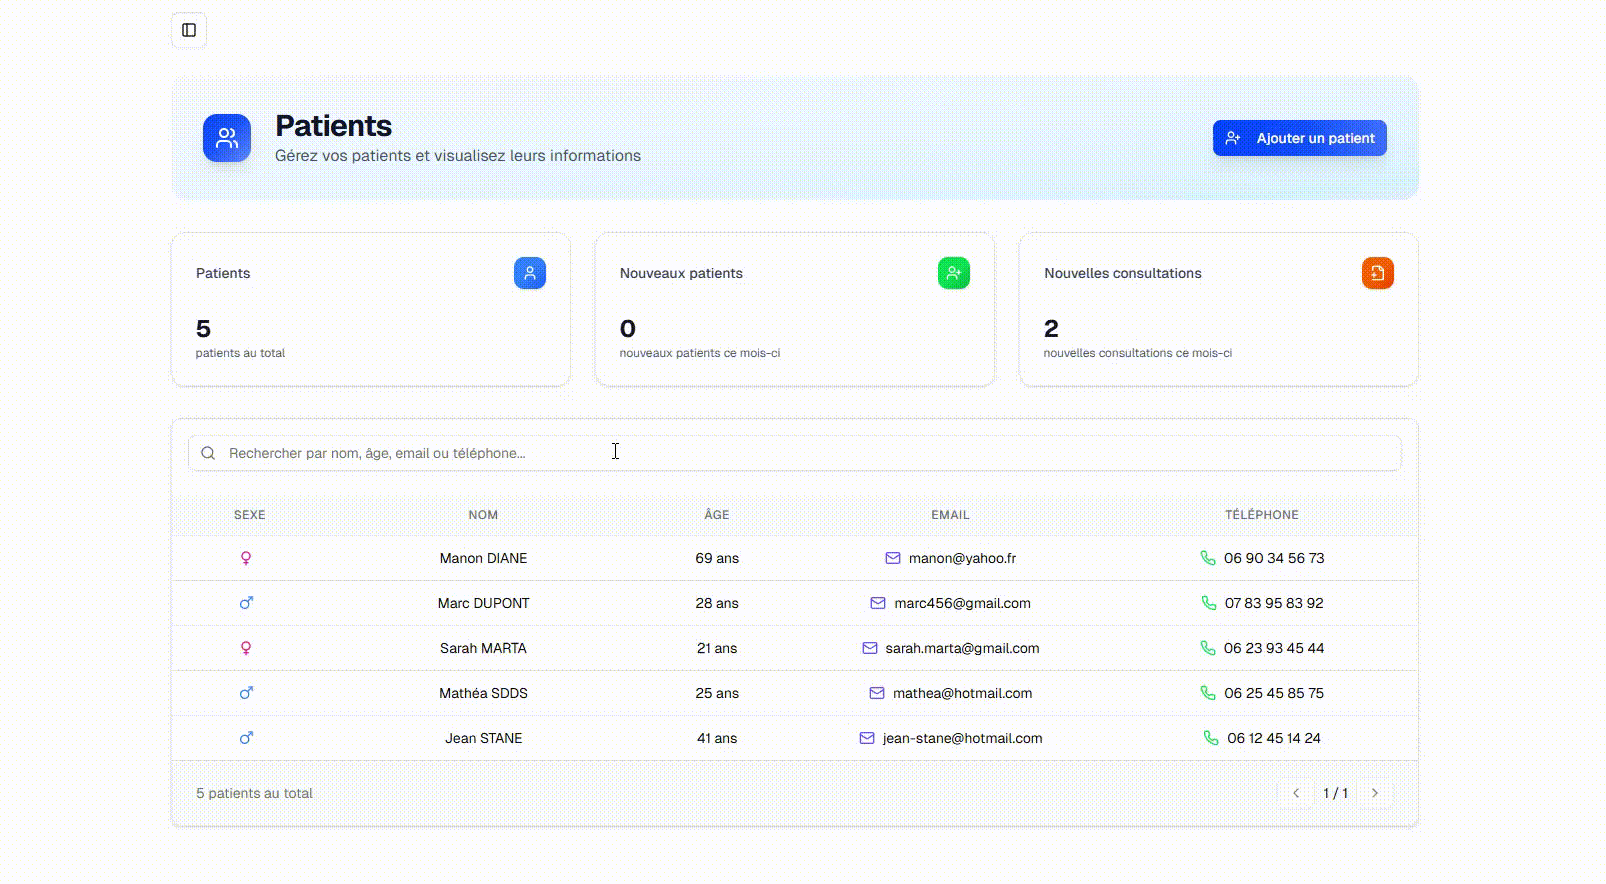
Task: Click the Patients header group icon
Action: point(227,138)
